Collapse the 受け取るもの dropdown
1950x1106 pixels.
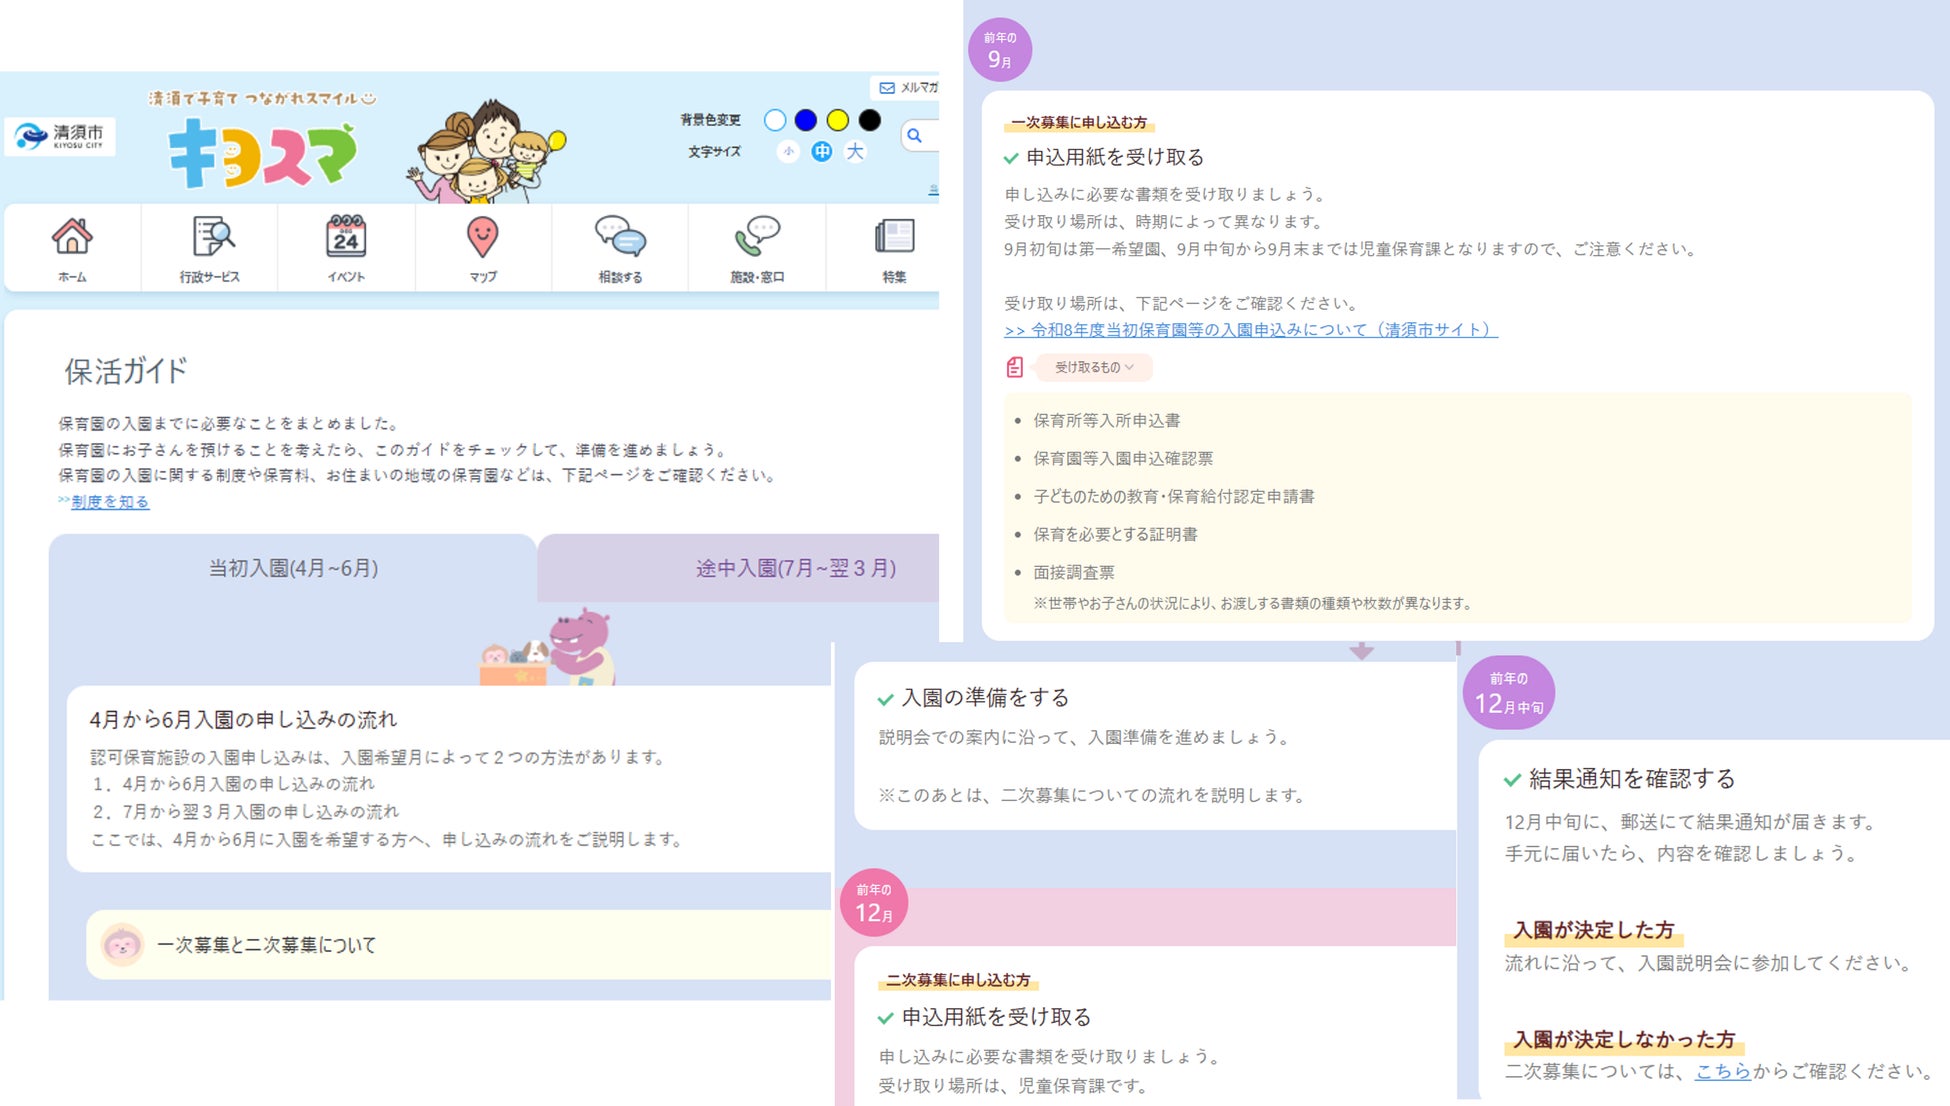point(1094,367)
